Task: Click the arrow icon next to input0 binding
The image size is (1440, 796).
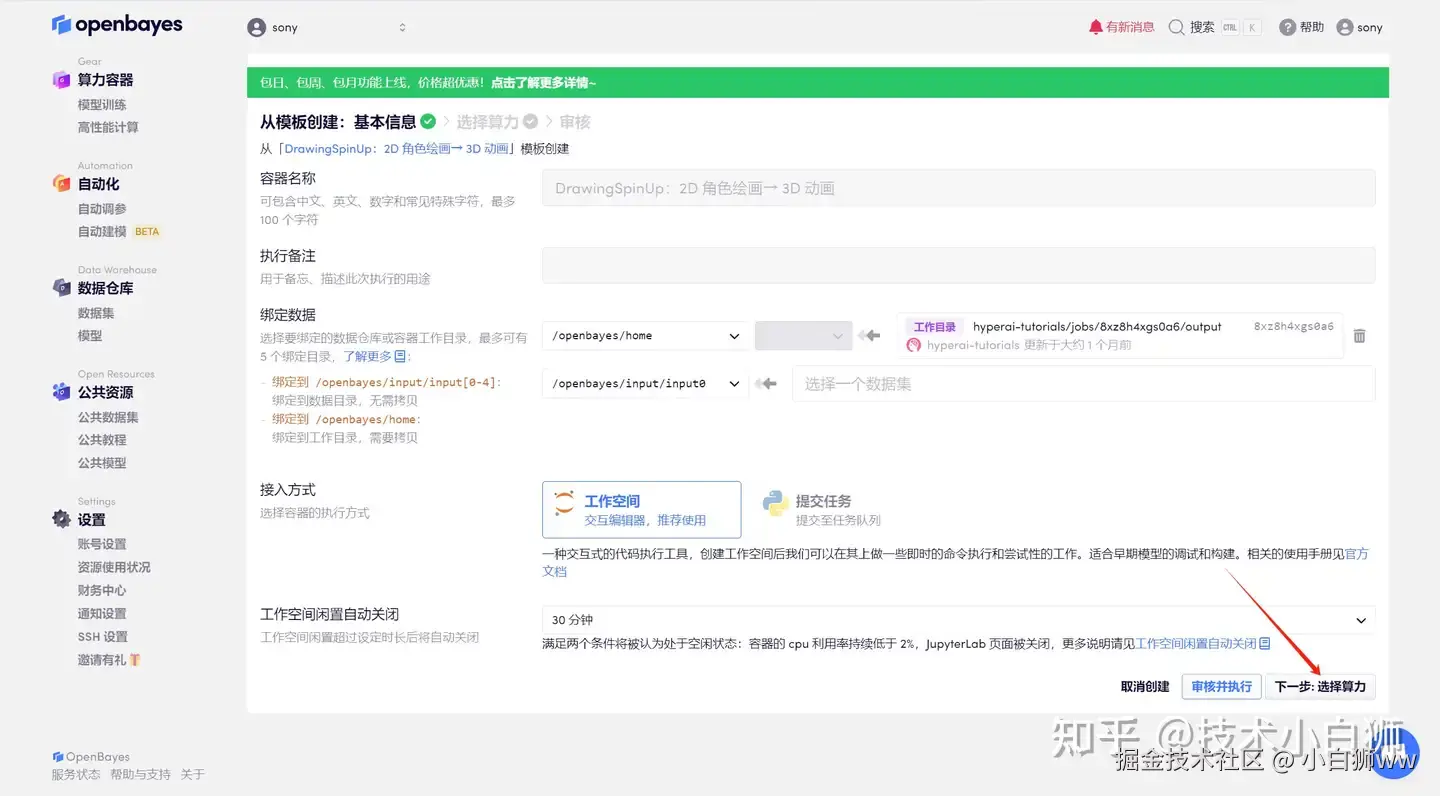Action: (767, 384)
